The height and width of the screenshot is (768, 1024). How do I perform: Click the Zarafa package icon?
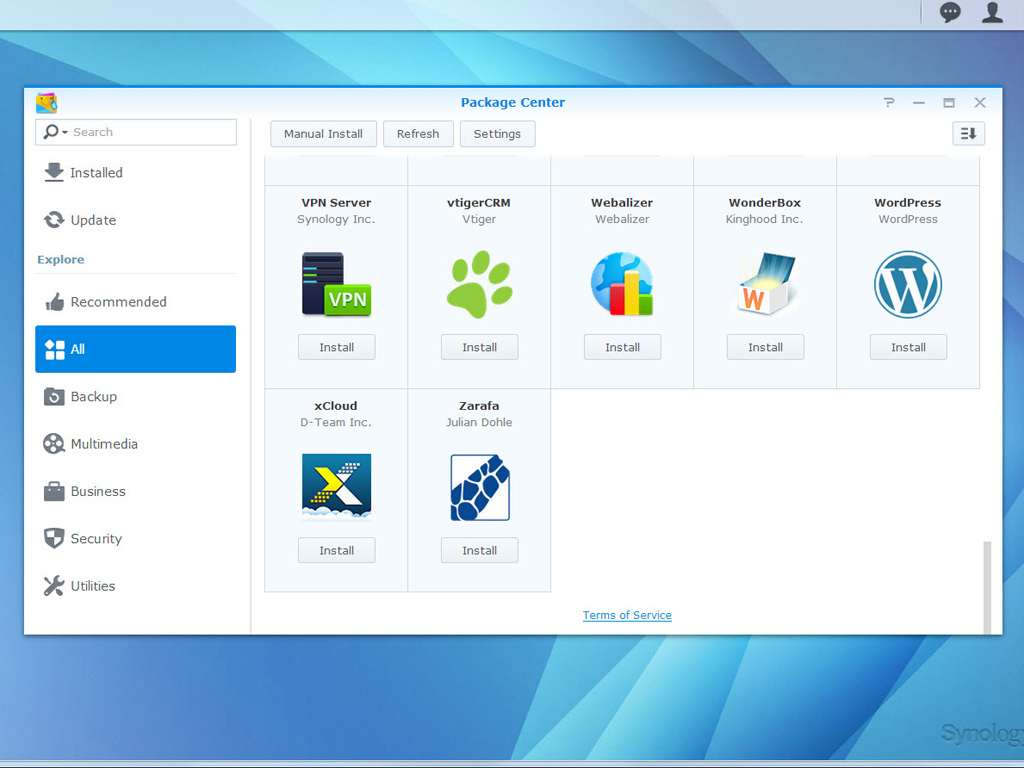[x=480, y=487]
